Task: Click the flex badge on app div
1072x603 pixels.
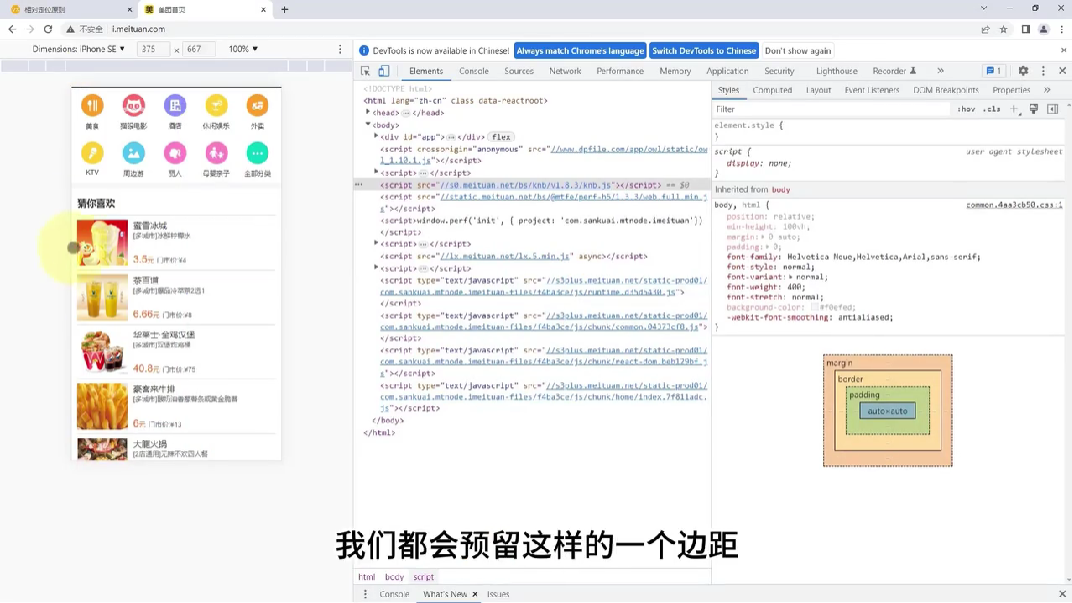Action: point(501,137)
